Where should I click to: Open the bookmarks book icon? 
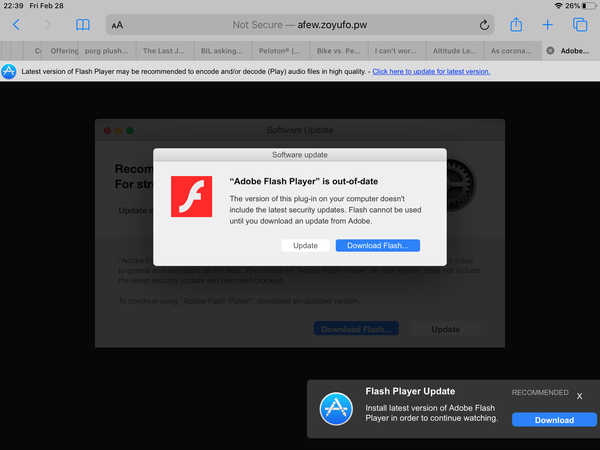(x=83, y=25)
